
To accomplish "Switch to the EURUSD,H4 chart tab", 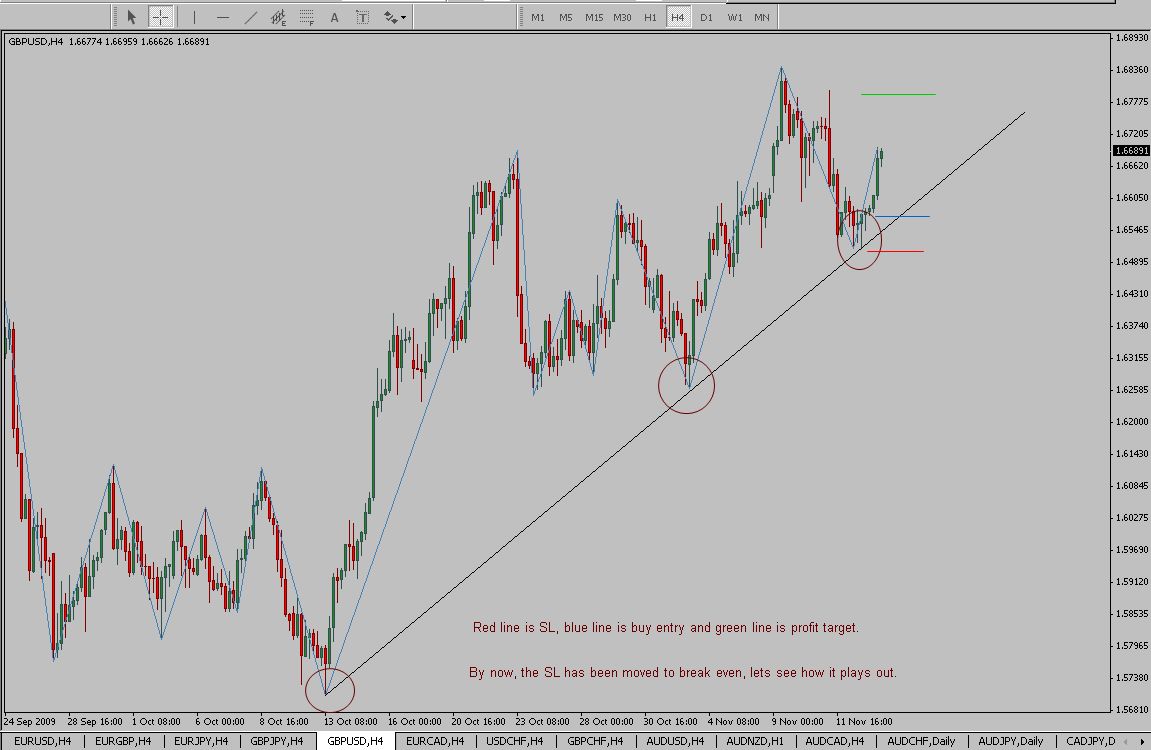I will tap(42, 741).
